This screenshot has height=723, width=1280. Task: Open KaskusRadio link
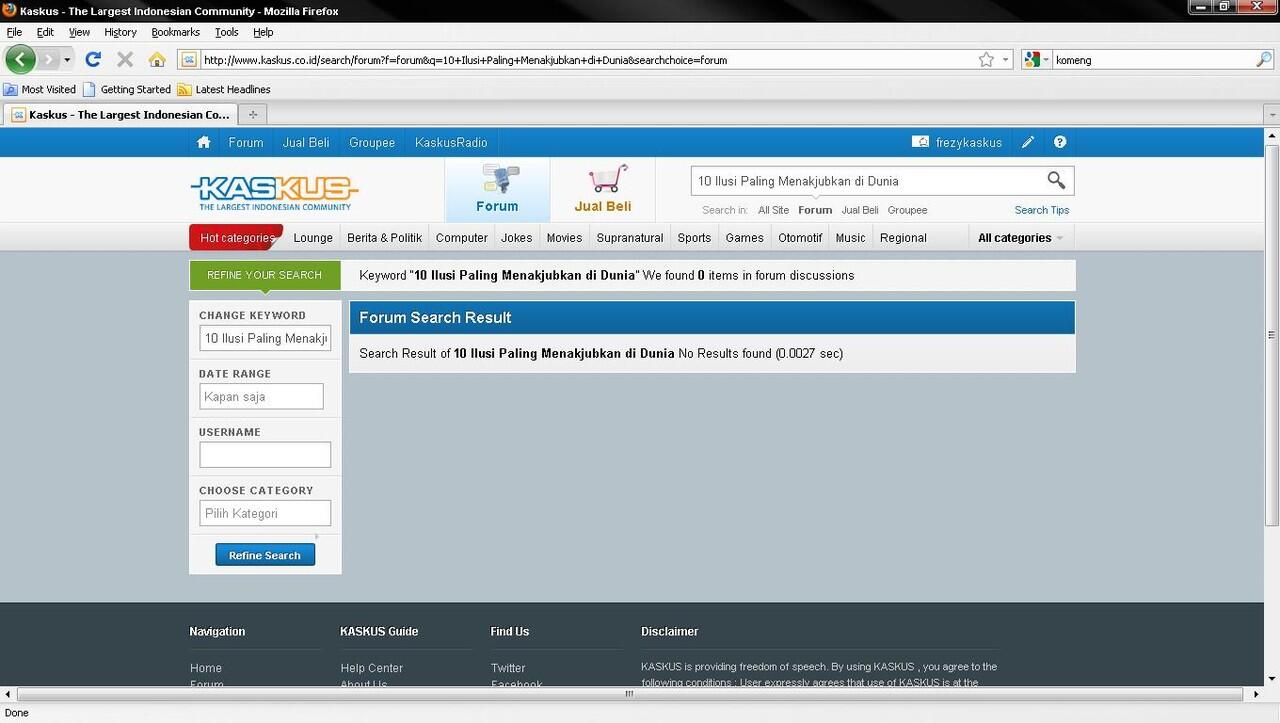(x=451, y=142)
